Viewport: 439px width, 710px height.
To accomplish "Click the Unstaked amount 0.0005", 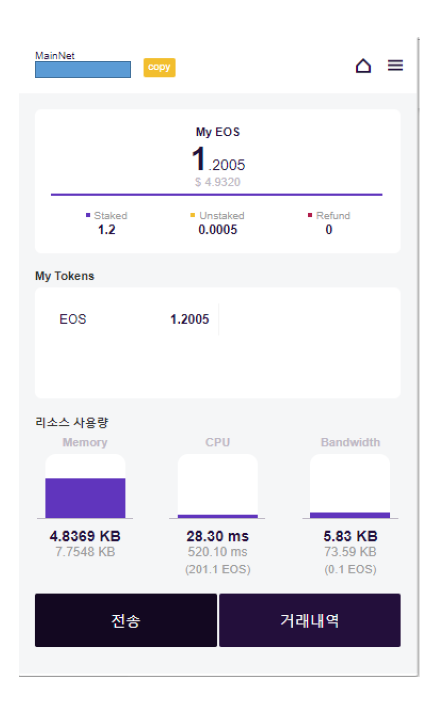I will 218,230.
